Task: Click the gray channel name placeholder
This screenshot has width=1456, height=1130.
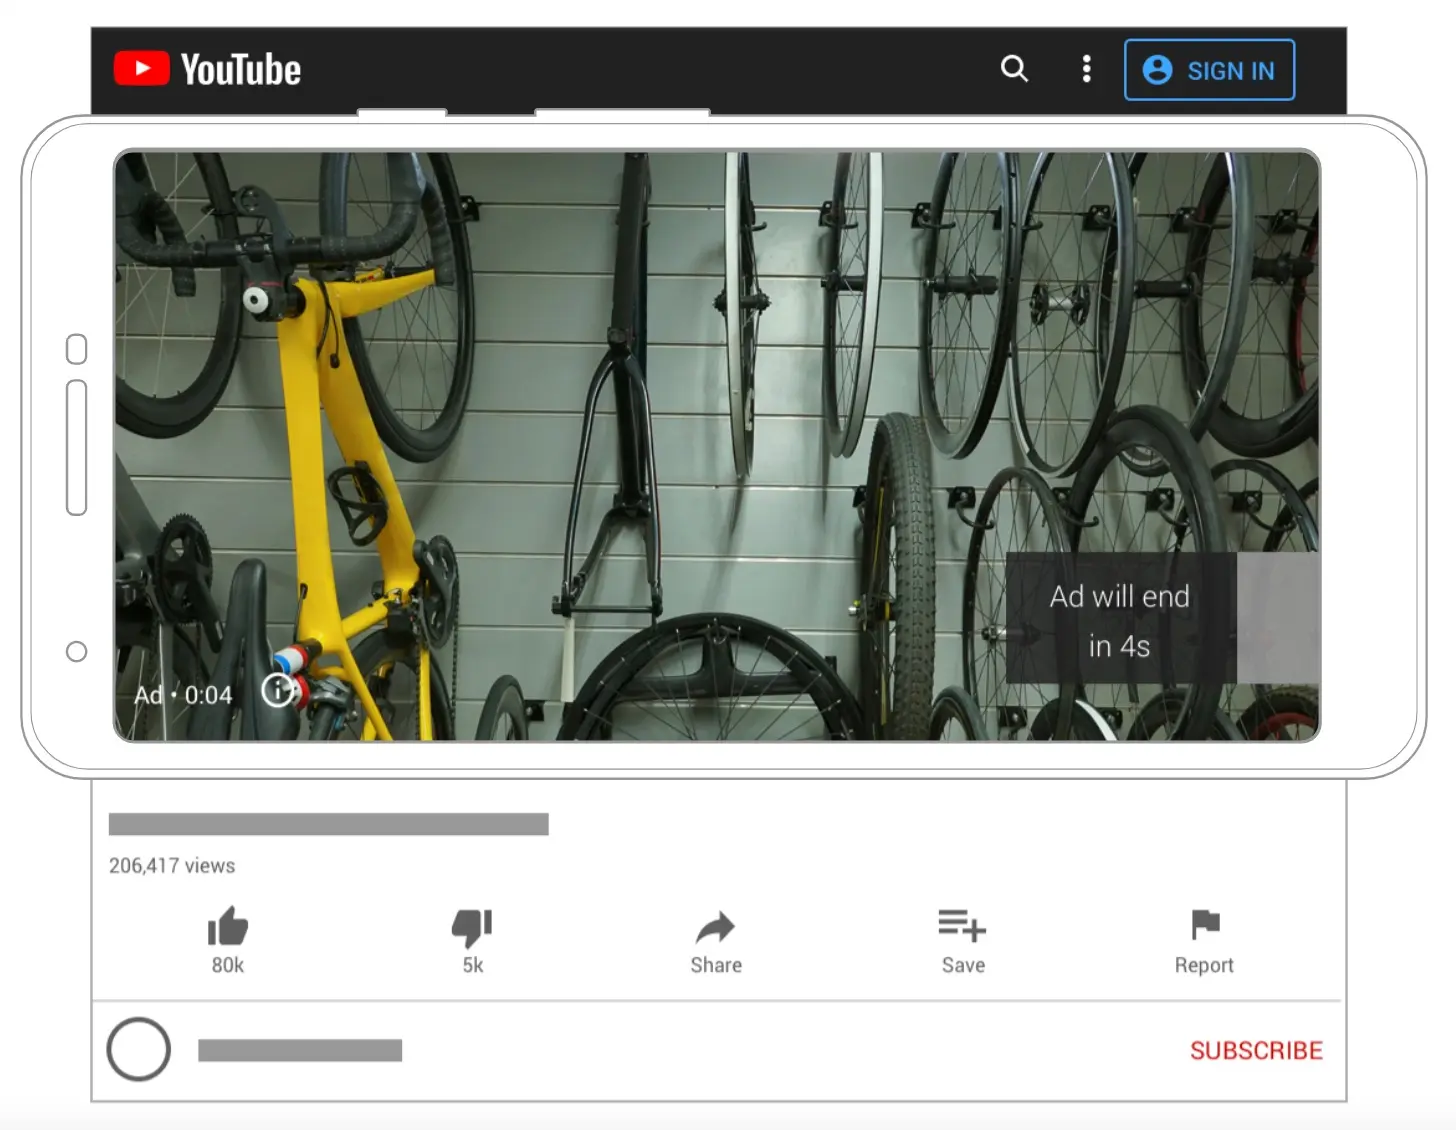Action: [x=300, y=1050]
